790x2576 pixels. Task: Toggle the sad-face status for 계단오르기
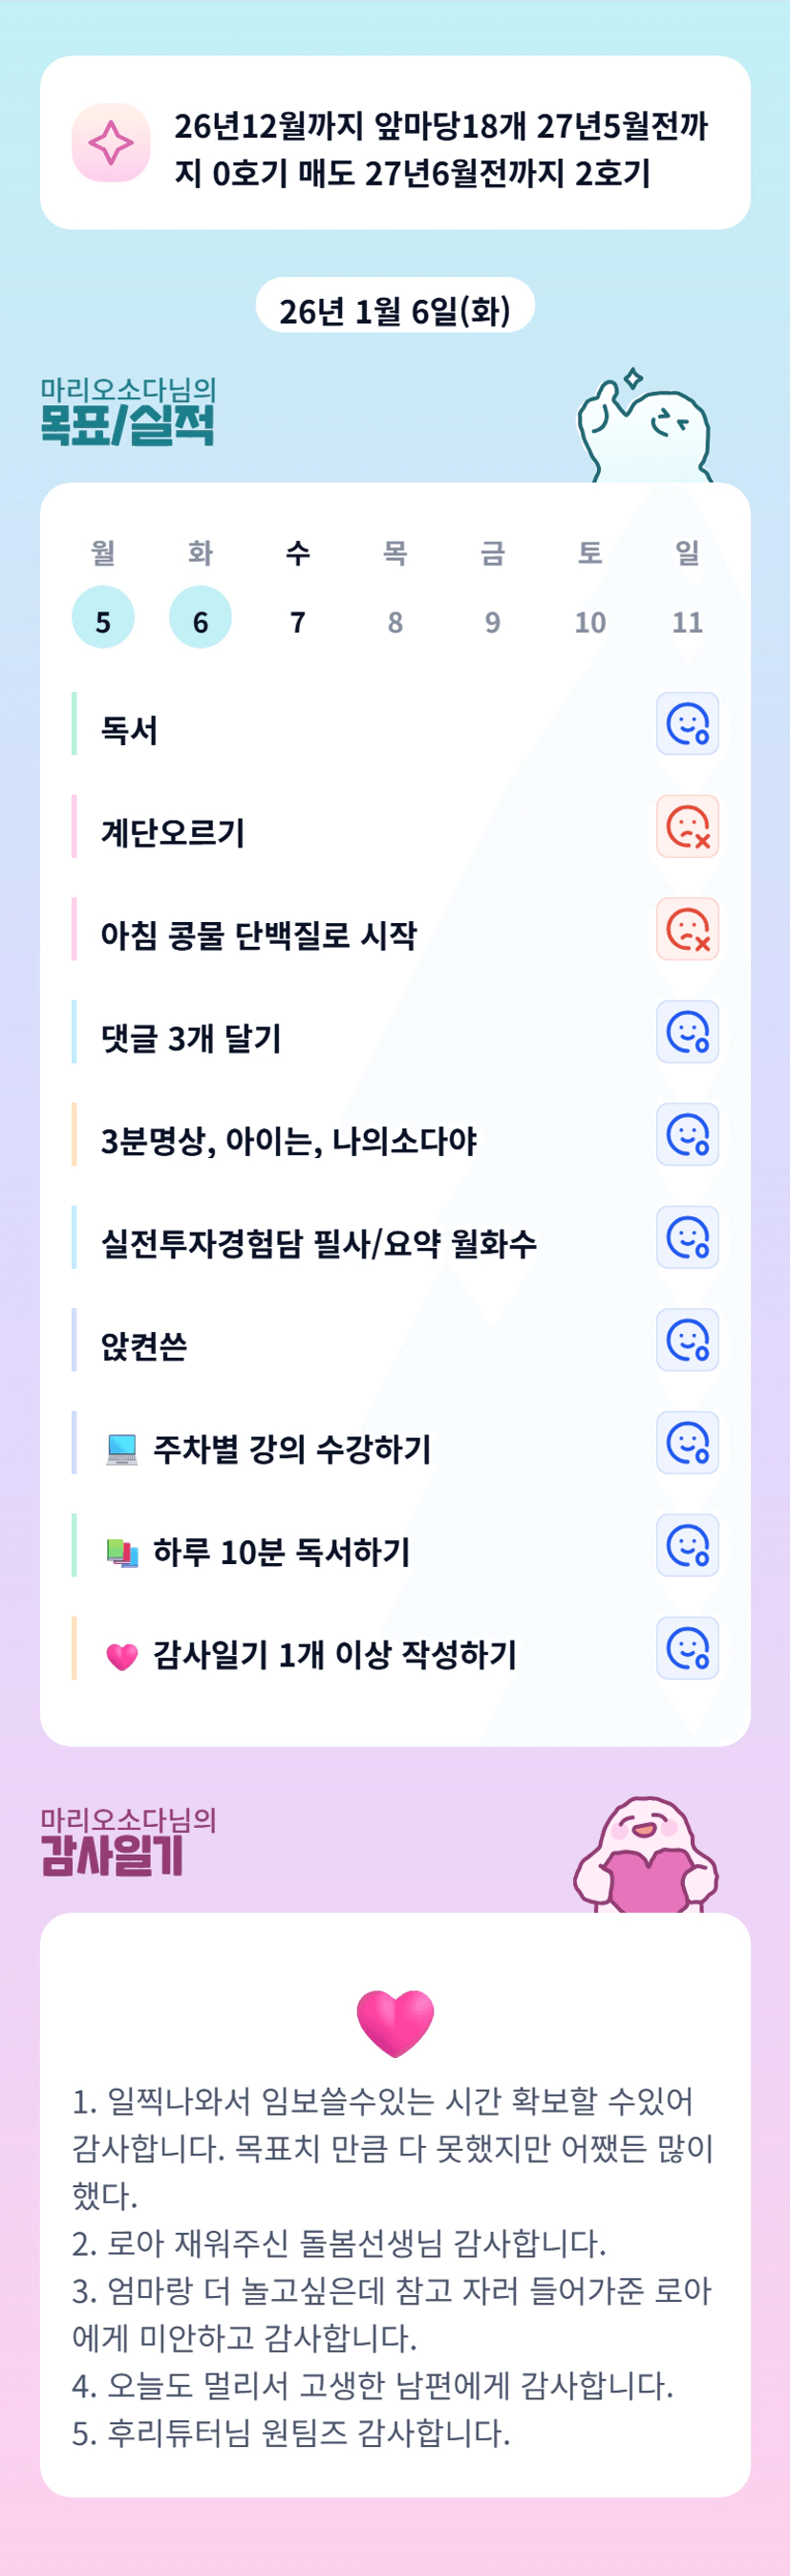point(687,827)
